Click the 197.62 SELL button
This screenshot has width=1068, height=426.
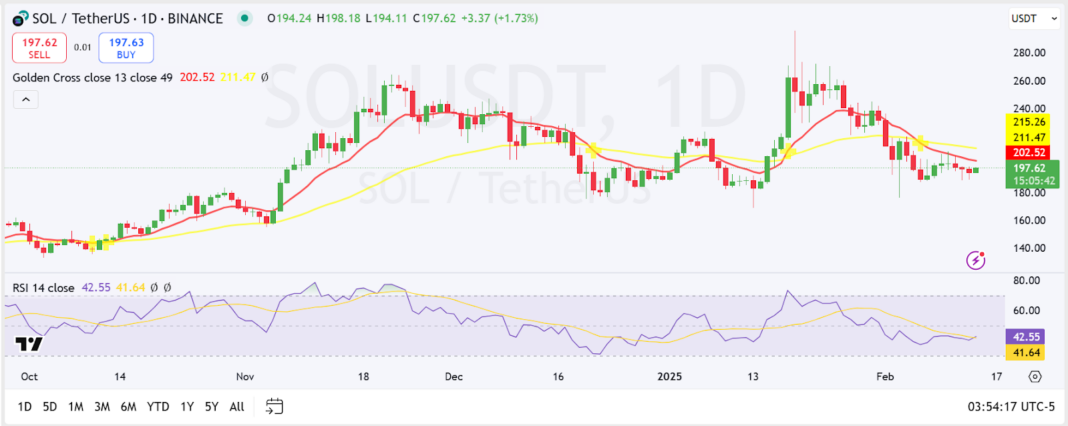[x=40, y=48]
